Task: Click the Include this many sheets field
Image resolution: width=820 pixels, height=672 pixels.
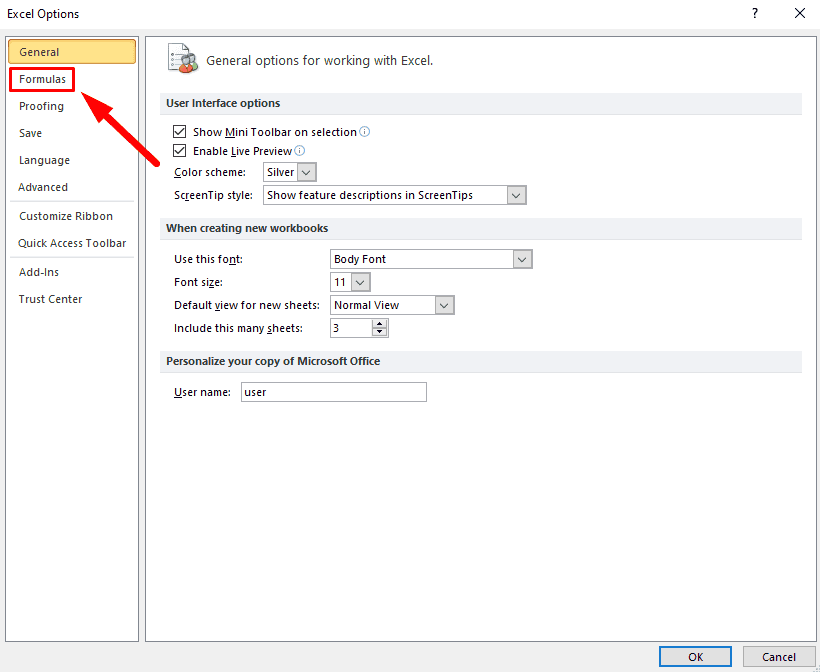Action: (x=351, y=328)
